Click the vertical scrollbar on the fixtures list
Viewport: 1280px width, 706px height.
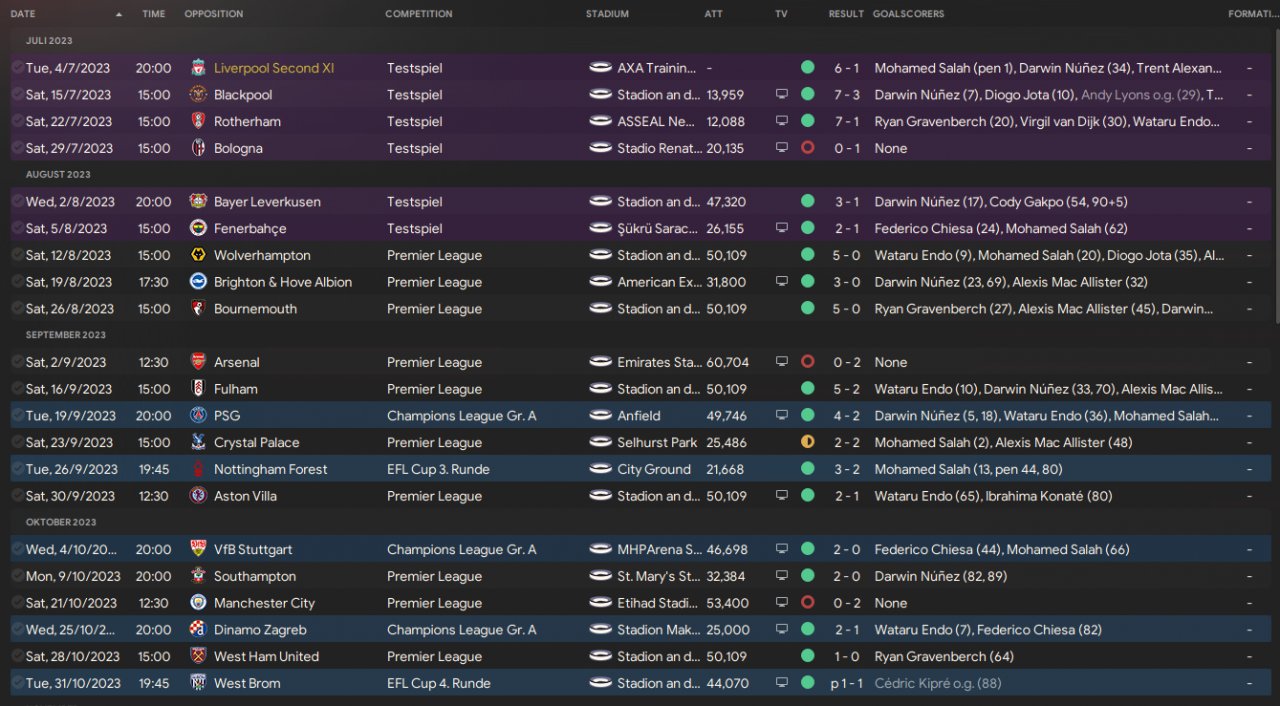point(1274,175)
